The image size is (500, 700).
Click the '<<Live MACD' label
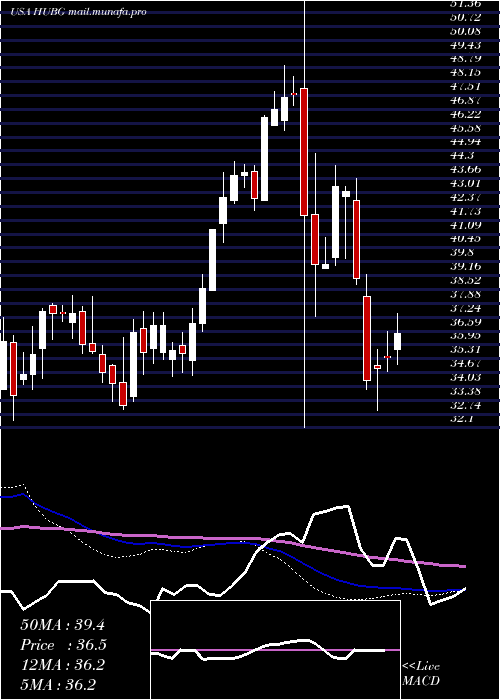[x=421, y=674]
